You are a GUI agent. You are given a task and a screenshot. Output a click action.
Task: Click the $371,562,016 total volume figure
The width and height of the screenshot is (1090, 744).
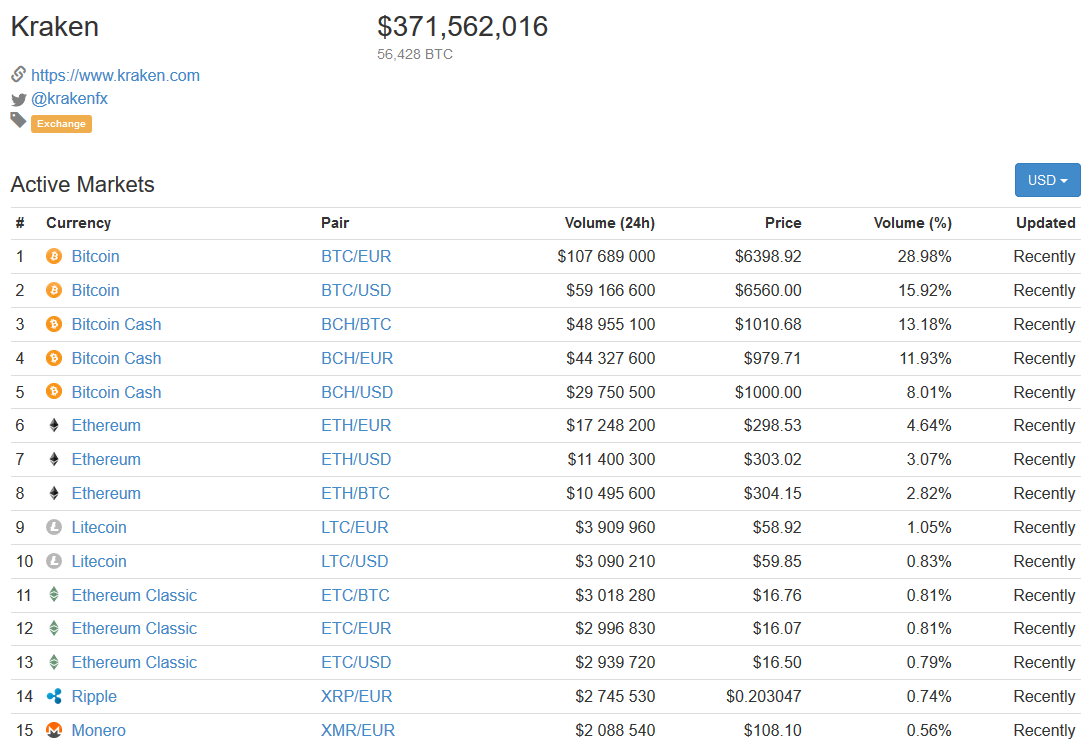(462, 27)
